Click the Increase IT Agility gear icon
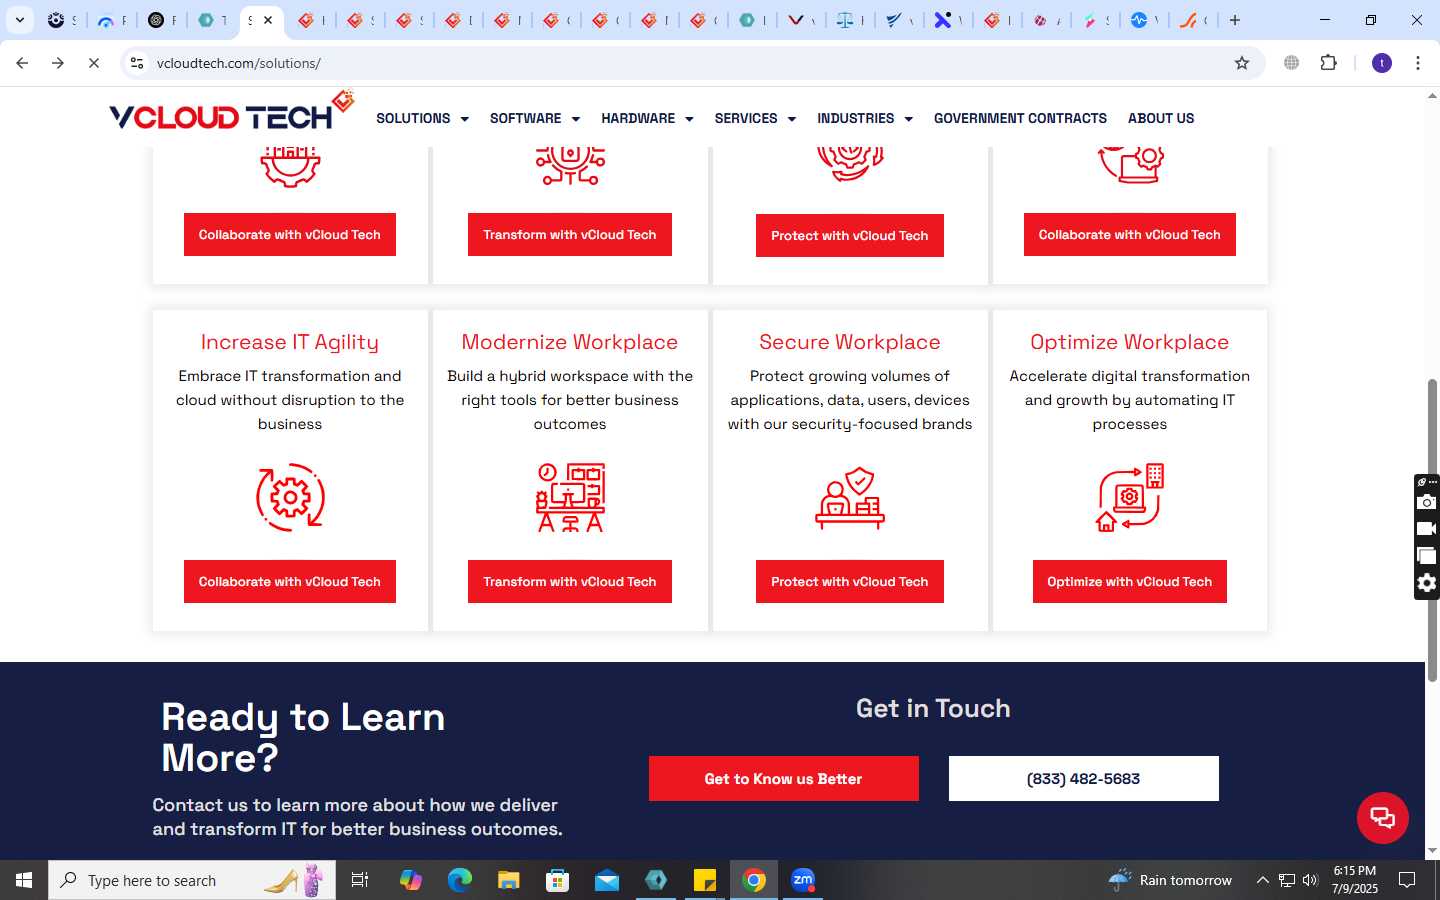 point(290,497)
